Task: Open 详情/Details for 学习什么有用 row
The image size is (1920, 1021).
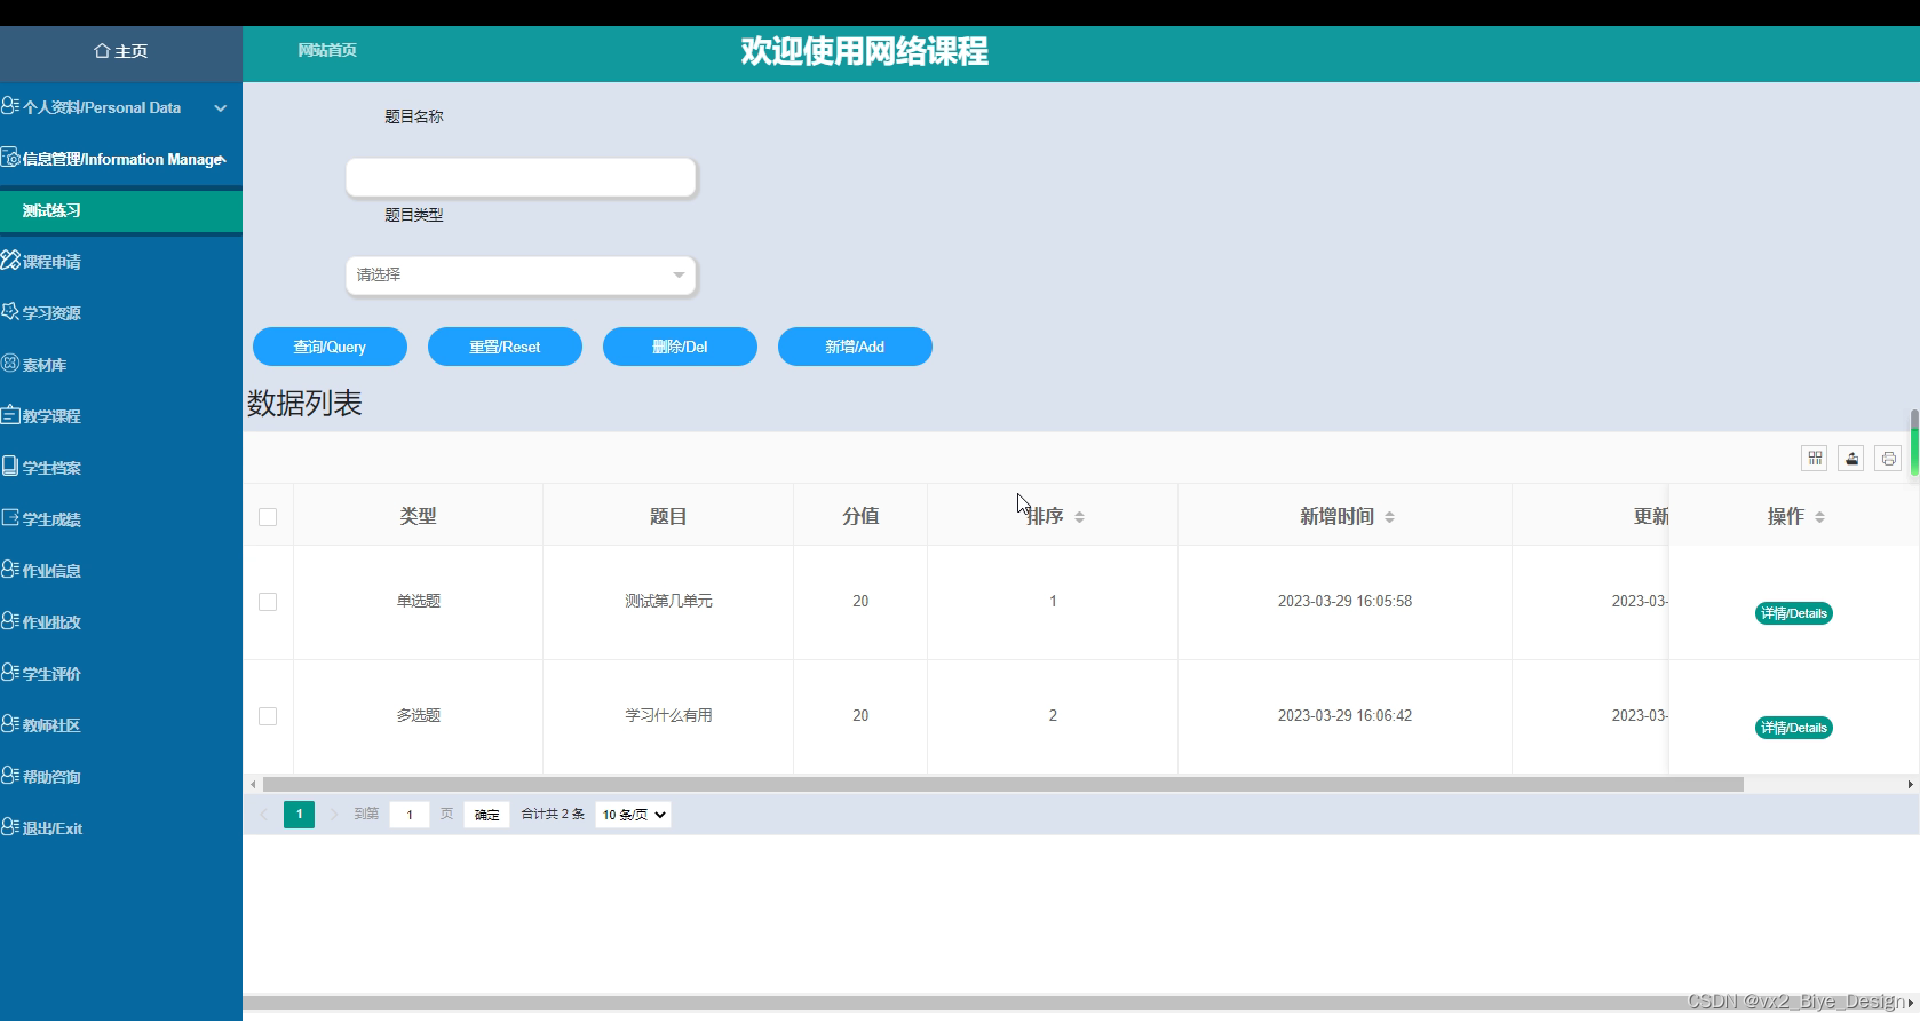Action: [1794, 727]
